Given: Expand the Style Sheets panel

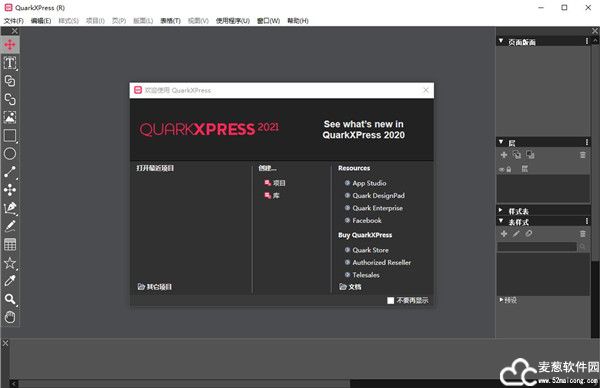Looking at the screenshot, I should tap(501, 210).
